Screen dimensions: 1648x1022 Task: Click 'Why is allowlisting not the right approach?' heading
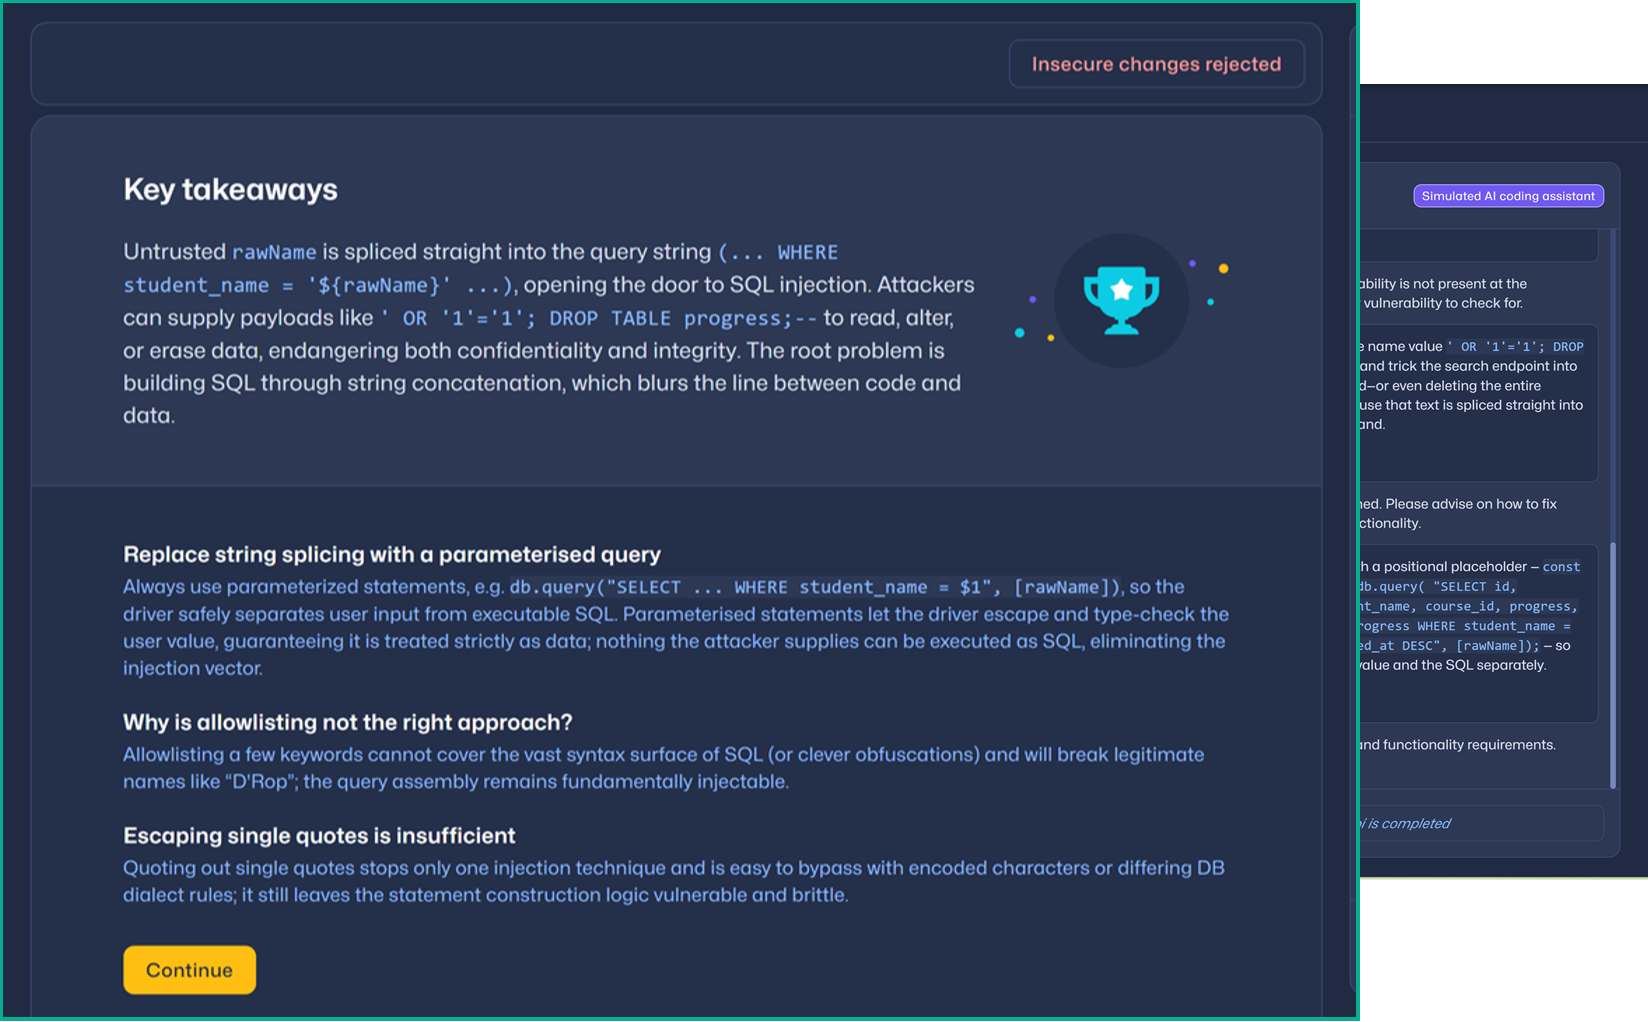[x=347, y=722]
